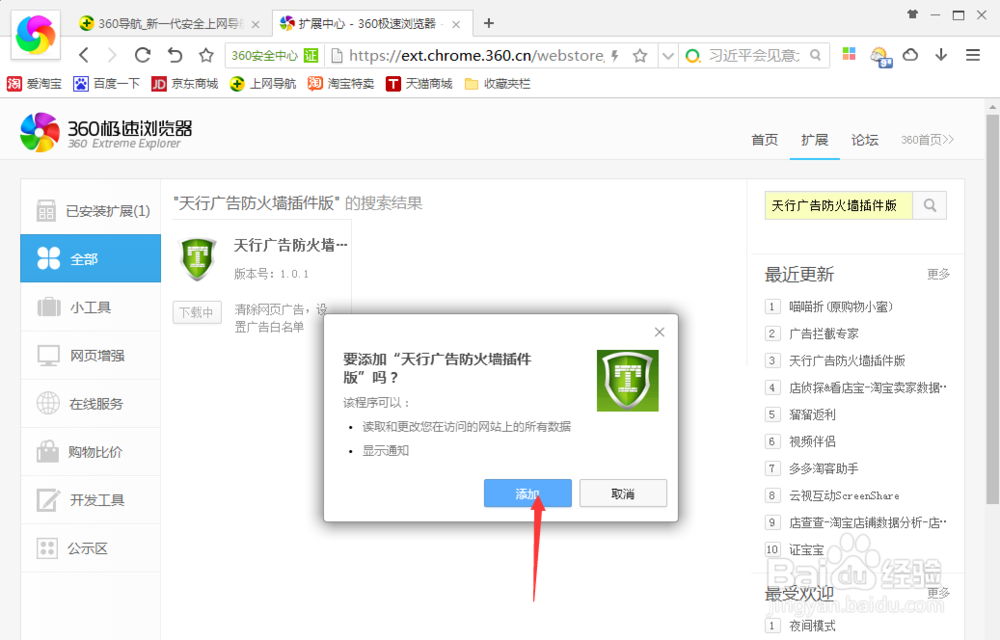
Task: Go to the 首页 page in the site nav
Action: [x=765, y=140]
